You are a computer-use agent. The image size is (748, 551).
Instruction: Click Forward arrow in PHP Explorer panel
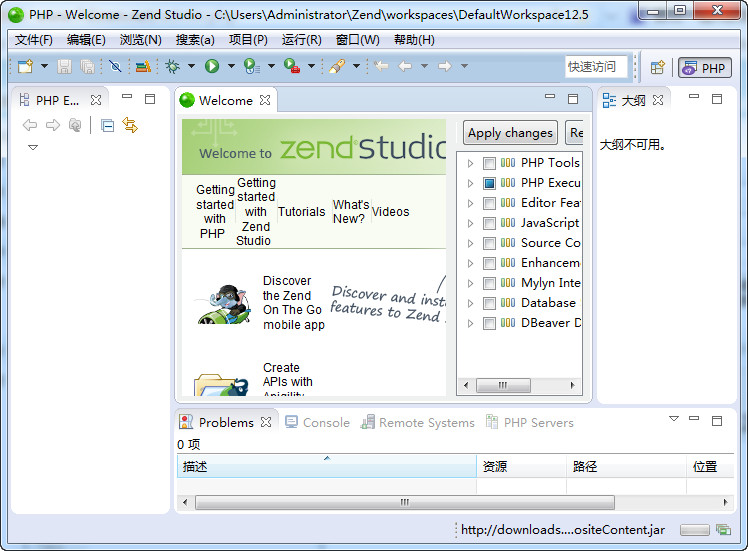[52, 125]
